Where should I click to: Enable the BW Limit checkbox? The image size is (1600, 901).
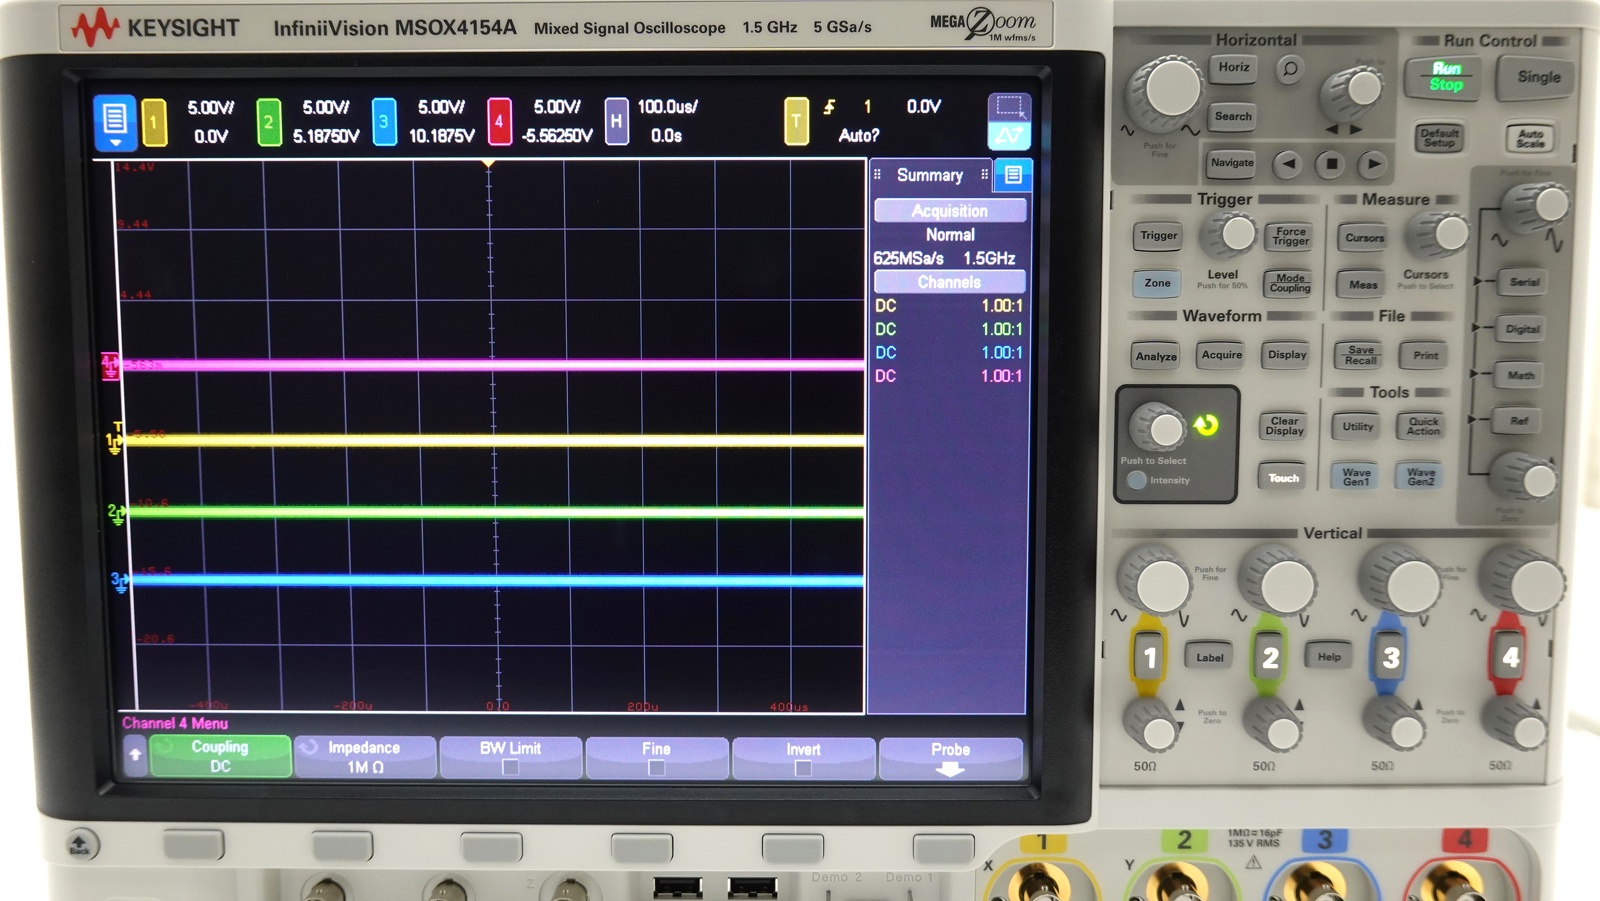pos(510,767)
